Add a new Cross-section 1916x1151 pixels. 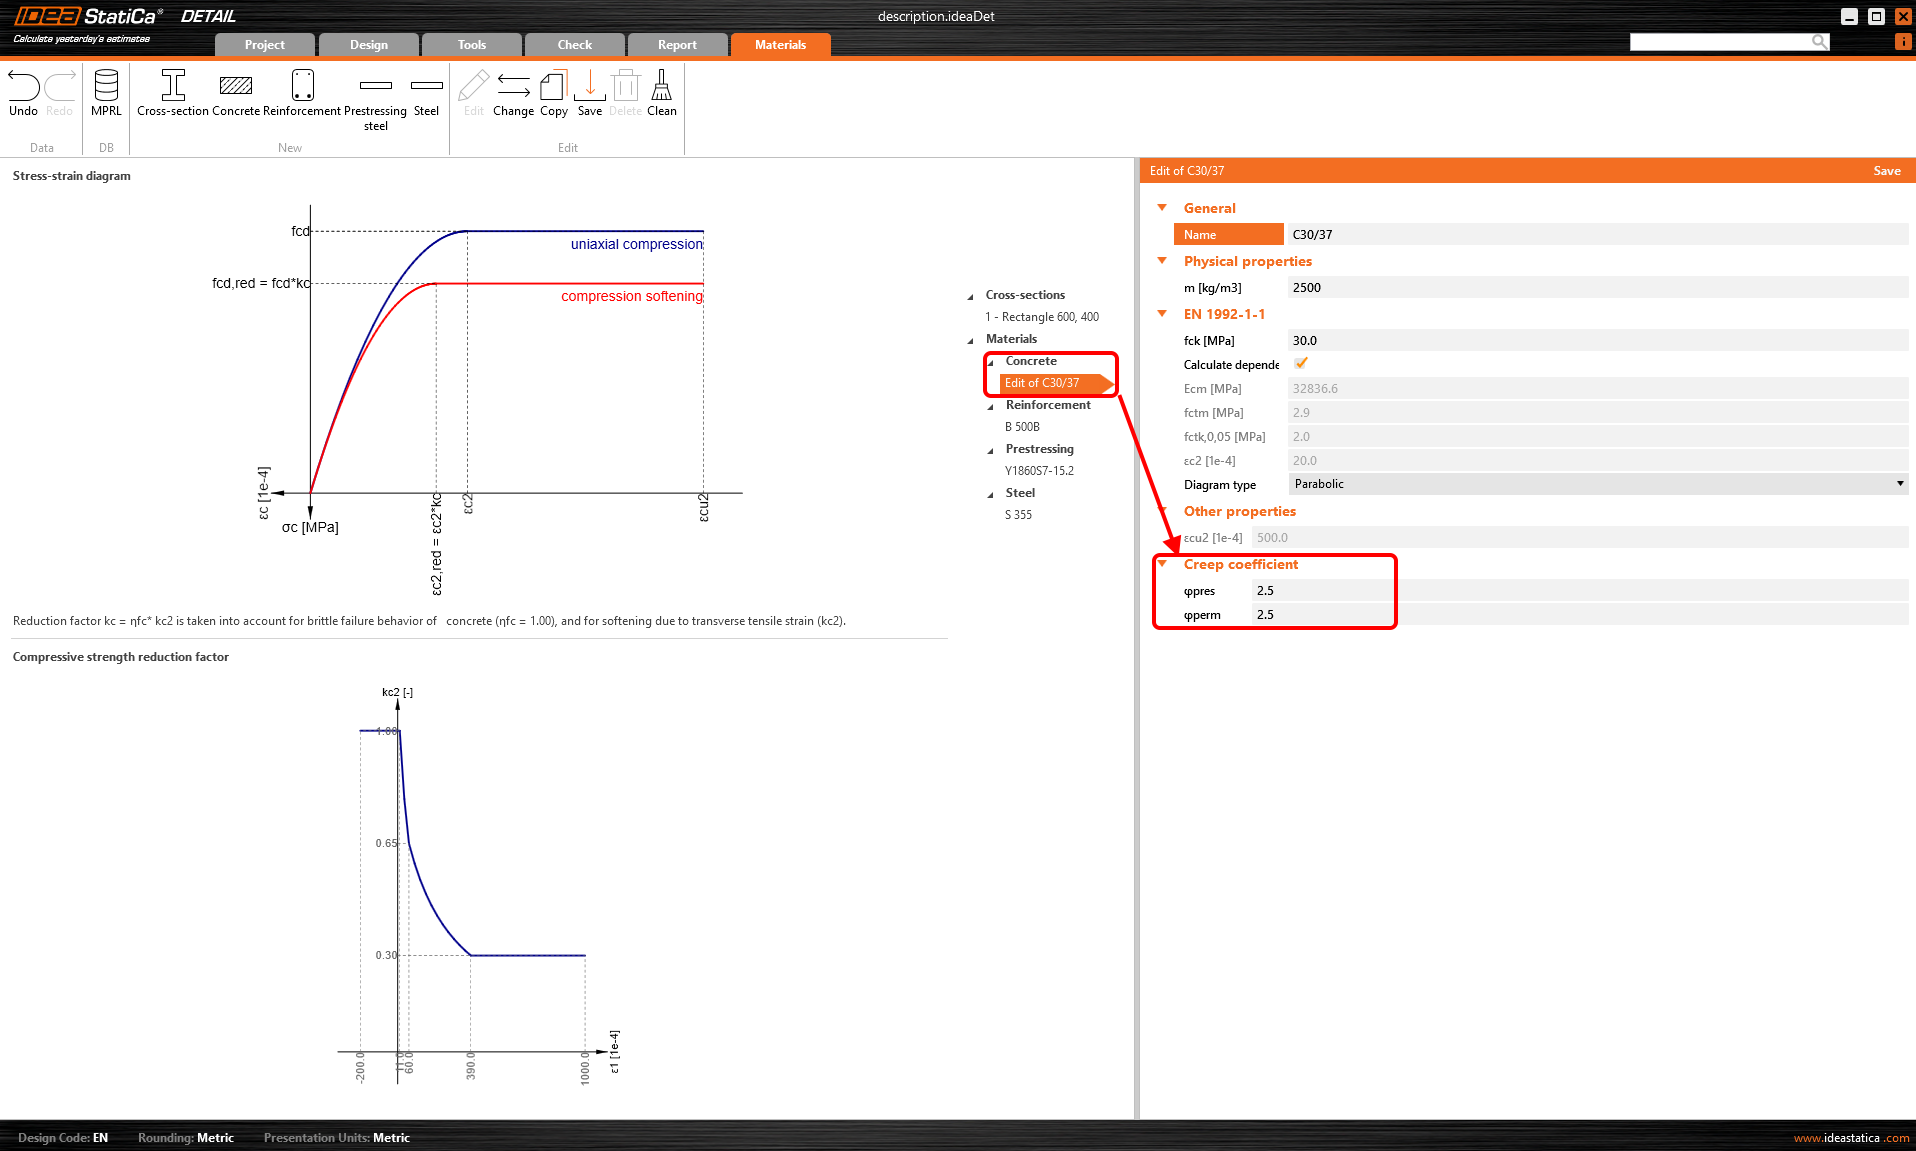(x=173, y=88)
